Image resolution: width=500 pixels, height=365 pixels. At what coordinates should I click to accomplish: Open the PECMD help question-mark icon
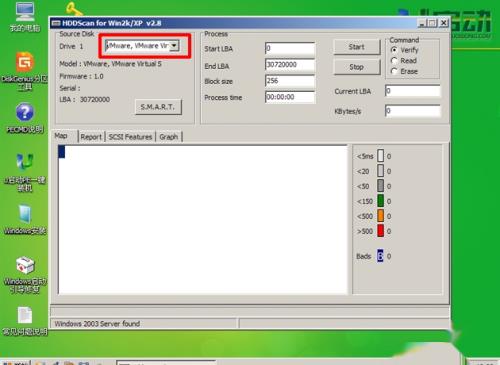[25, 112]
